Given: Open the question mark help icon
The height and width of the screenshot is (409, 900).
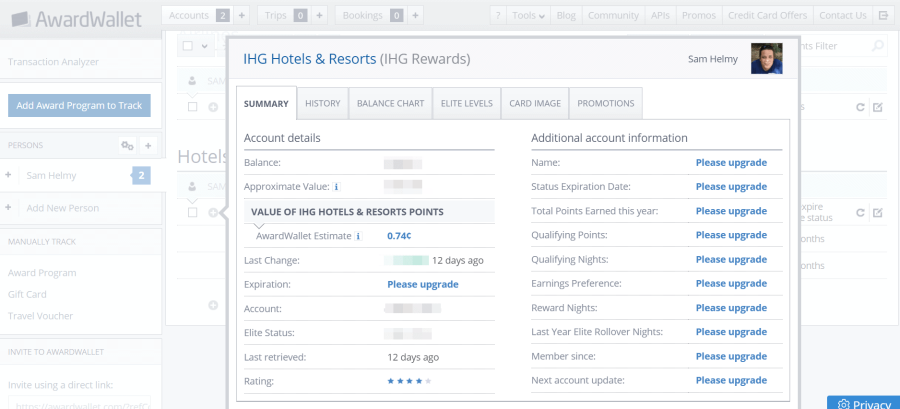Looking at the screenshot, I should (498, 15).
